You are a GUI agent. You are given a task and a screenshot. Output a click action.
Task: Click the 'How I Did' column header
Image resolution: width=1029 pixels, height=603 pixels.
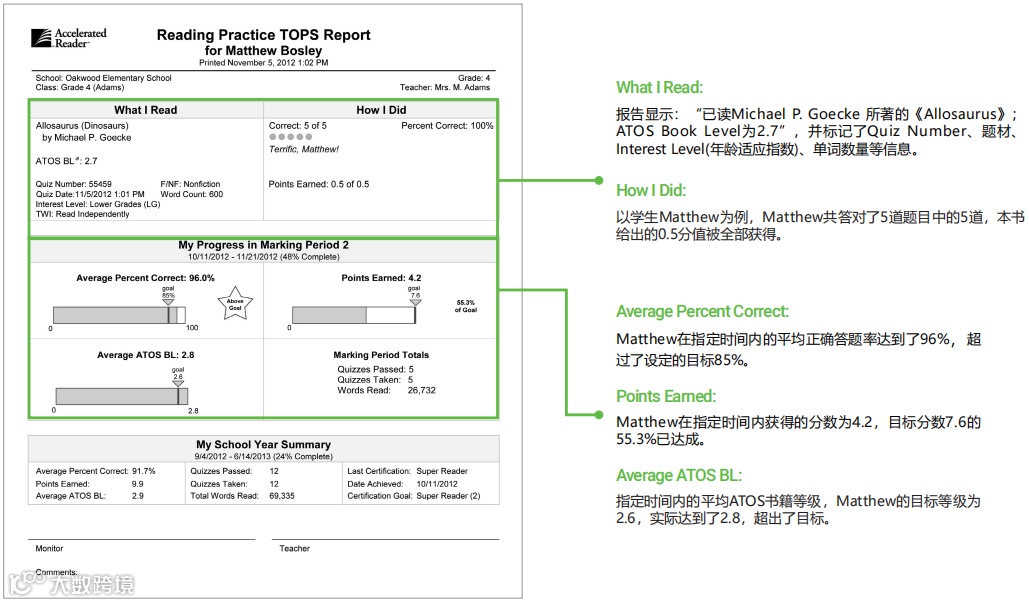click(381, 110)
